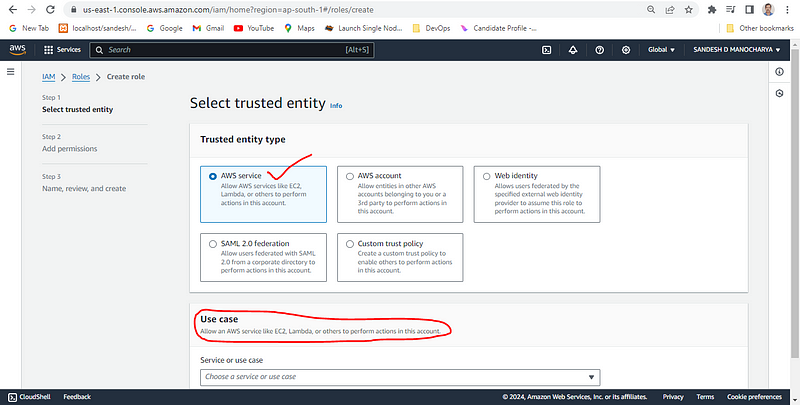800x405 pixels.
Task: Open the browser extensions puzzle icon
Action: 712,10
